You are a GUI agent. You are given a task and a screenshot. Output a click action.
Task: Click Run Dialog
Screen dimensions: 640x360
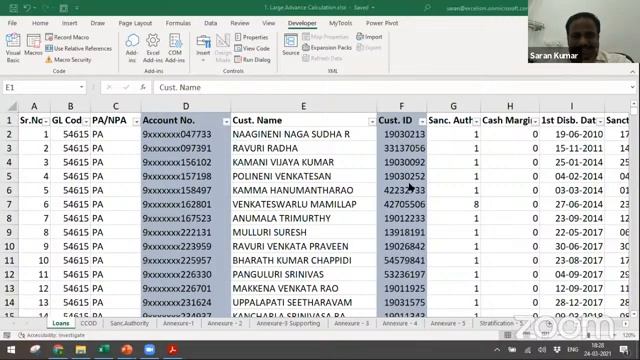coord(253,60)
